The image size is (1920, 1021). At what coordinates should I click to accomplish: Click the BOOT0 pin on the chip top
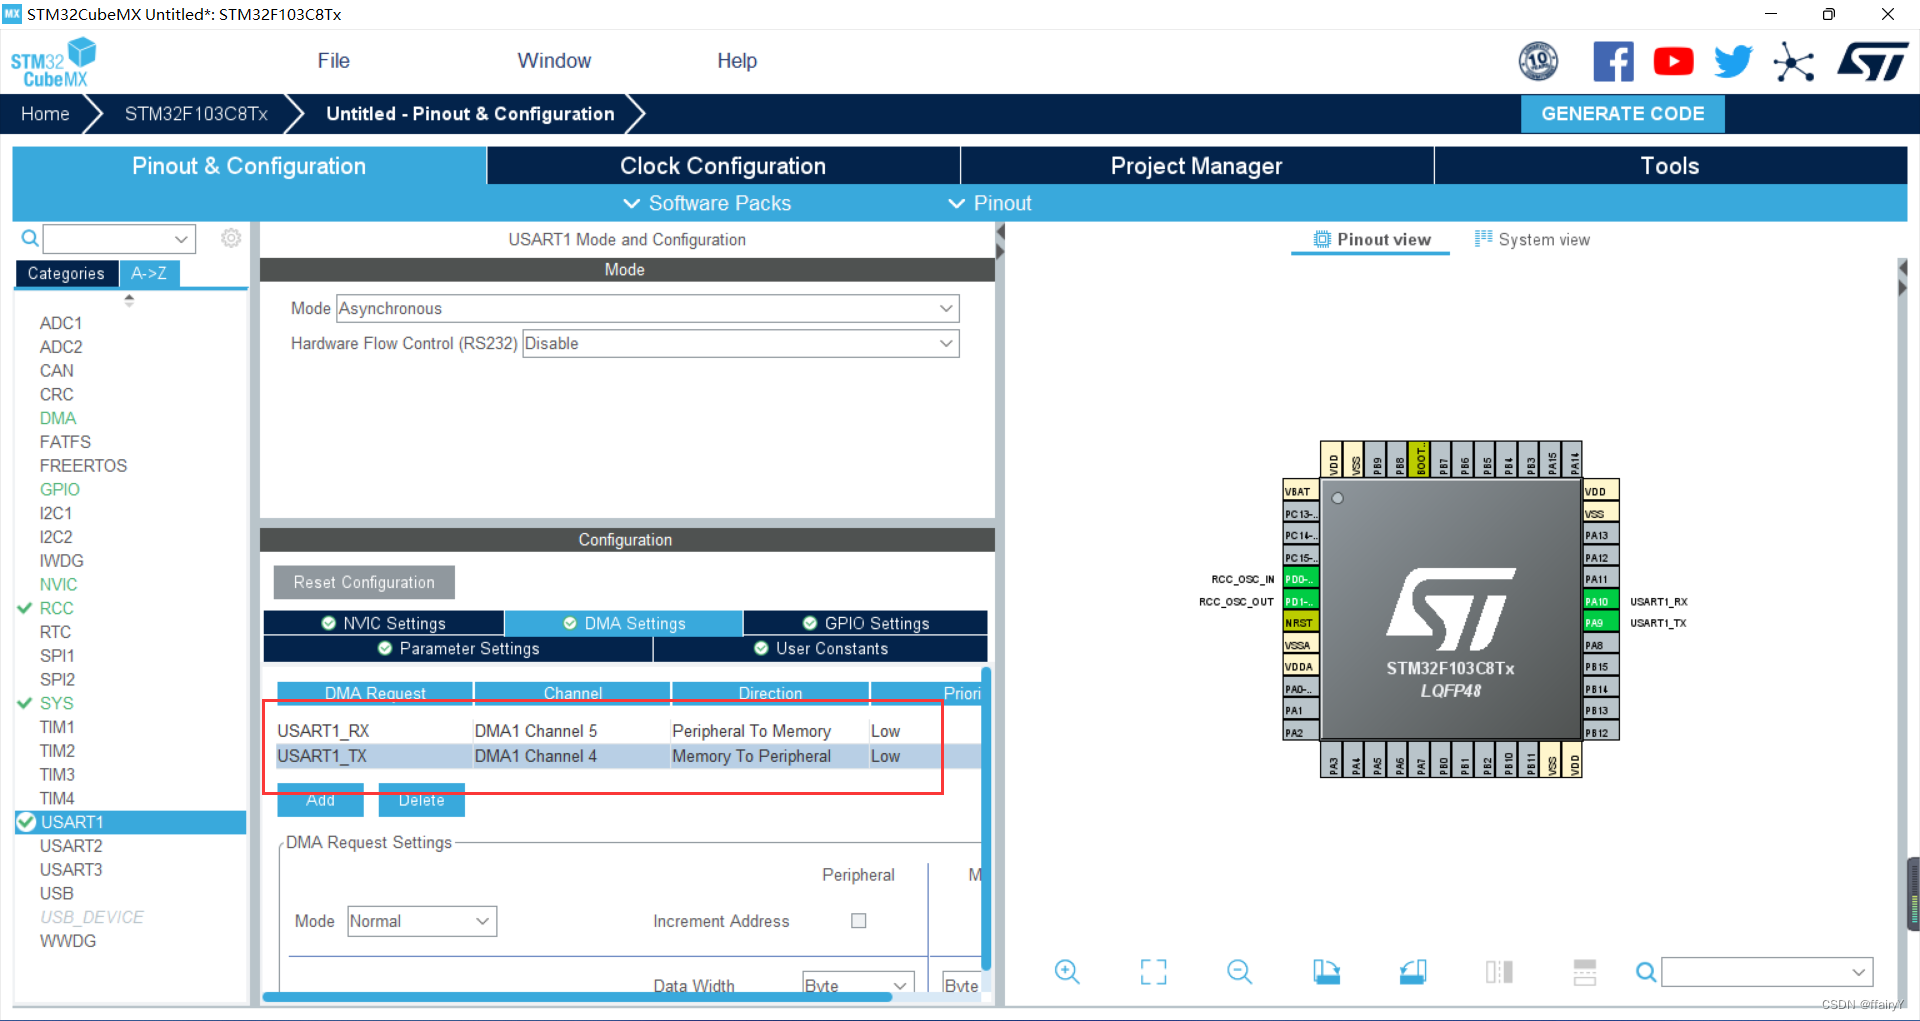tap(1420, 459)
